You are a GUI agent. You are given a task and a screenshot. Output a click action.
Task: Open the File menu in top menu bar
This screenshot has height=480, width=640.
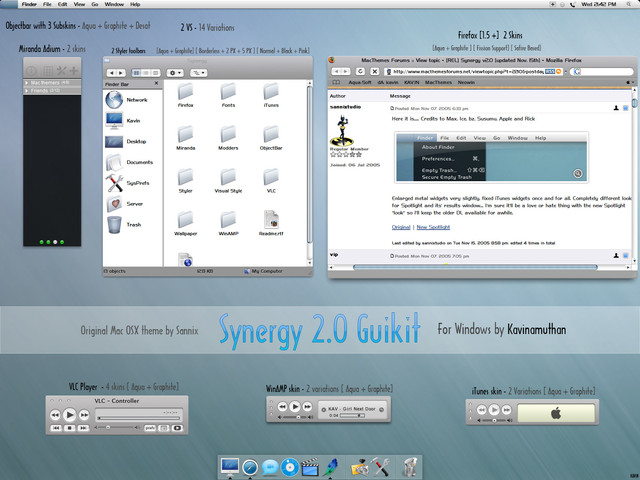click(x=47, y=4)
